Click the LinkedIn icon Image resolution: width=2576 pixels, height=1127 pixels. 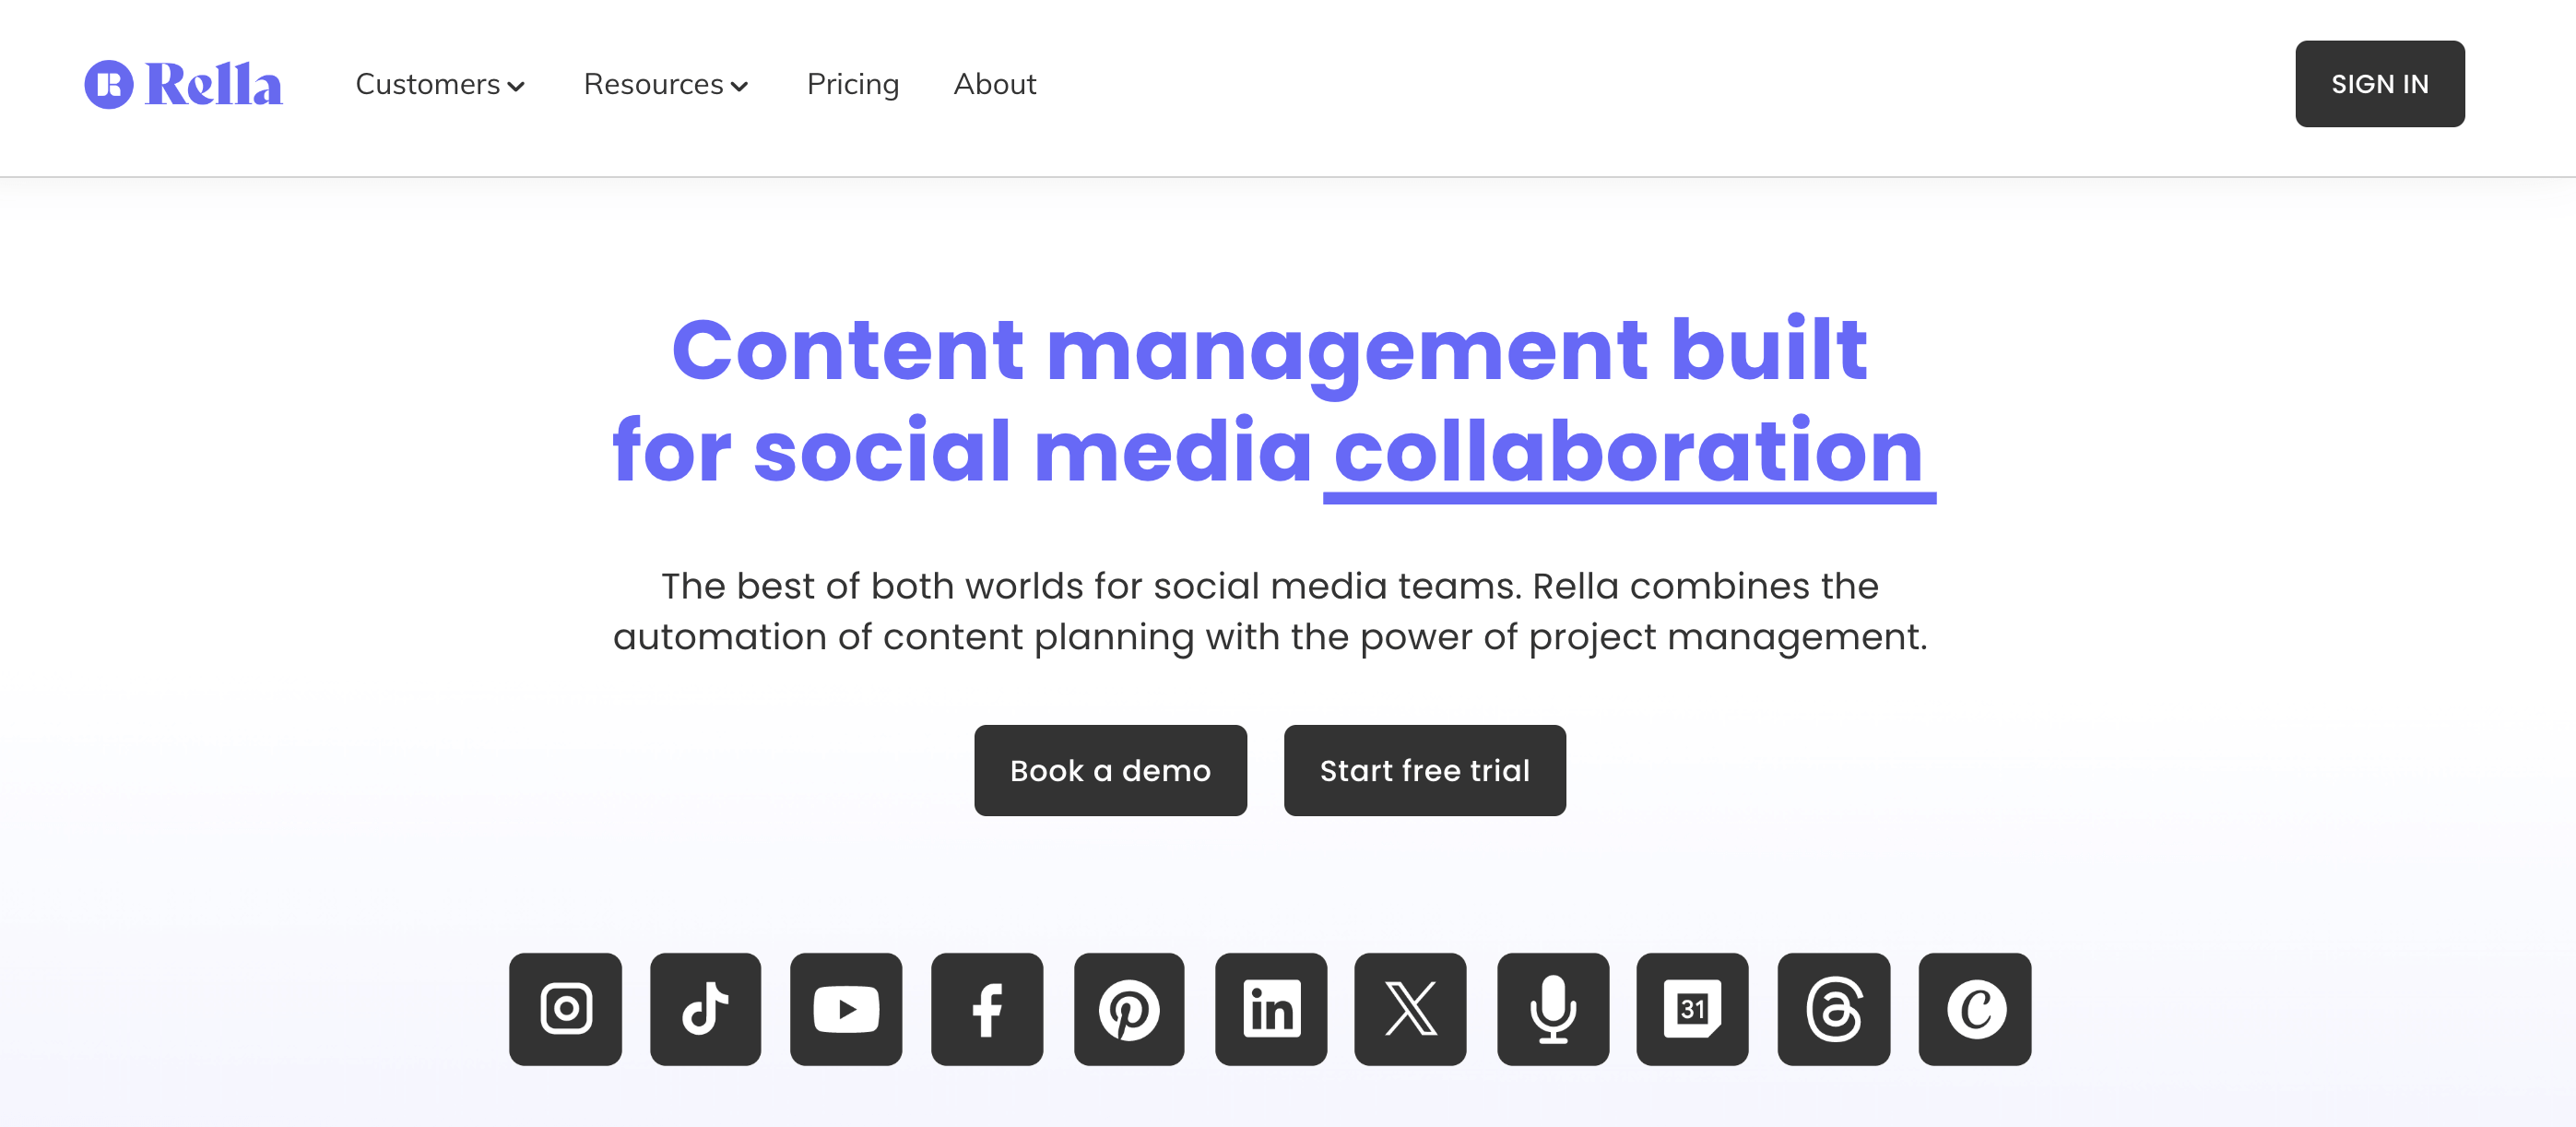click(1271, 1009)
